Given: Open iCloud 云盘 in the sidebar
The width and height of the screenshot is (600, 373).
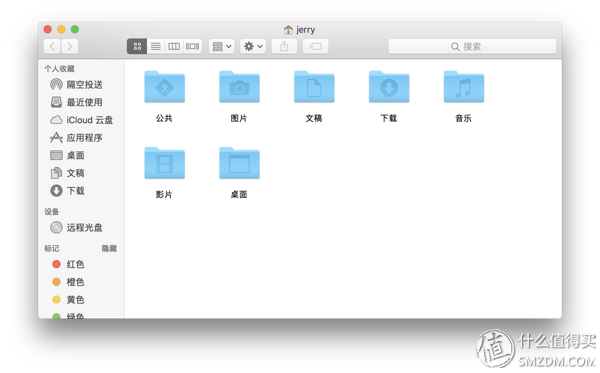Looking at the screenshot, I should [x=81, y=120].
